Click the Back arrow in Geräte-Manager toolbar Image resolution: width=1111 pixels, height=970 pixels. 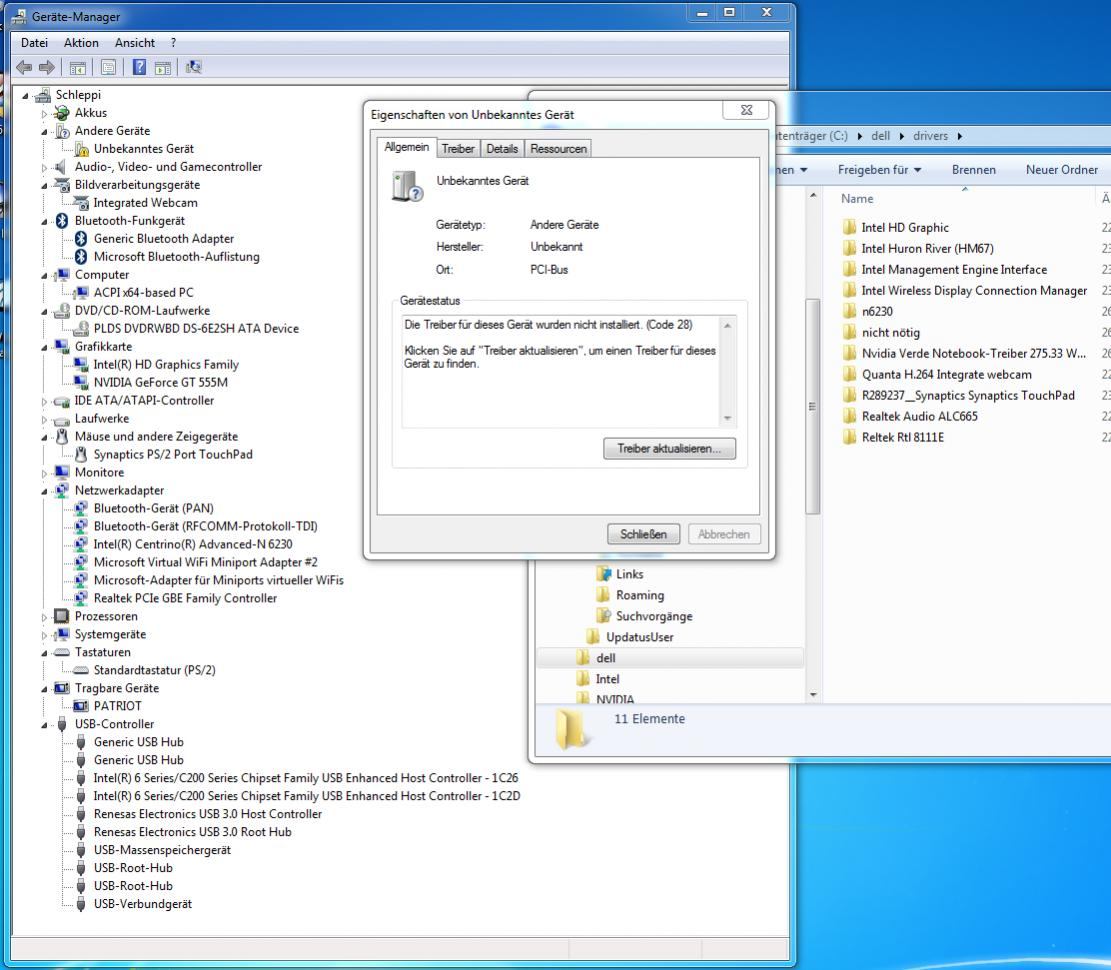pyautogui.click(x=24, y=67)
